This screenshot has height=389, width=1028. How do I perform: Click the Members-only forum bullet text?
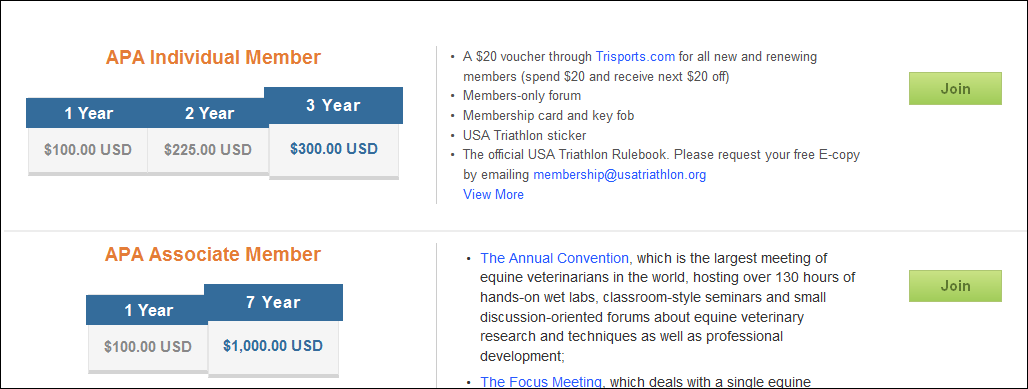tap(522, 96)
